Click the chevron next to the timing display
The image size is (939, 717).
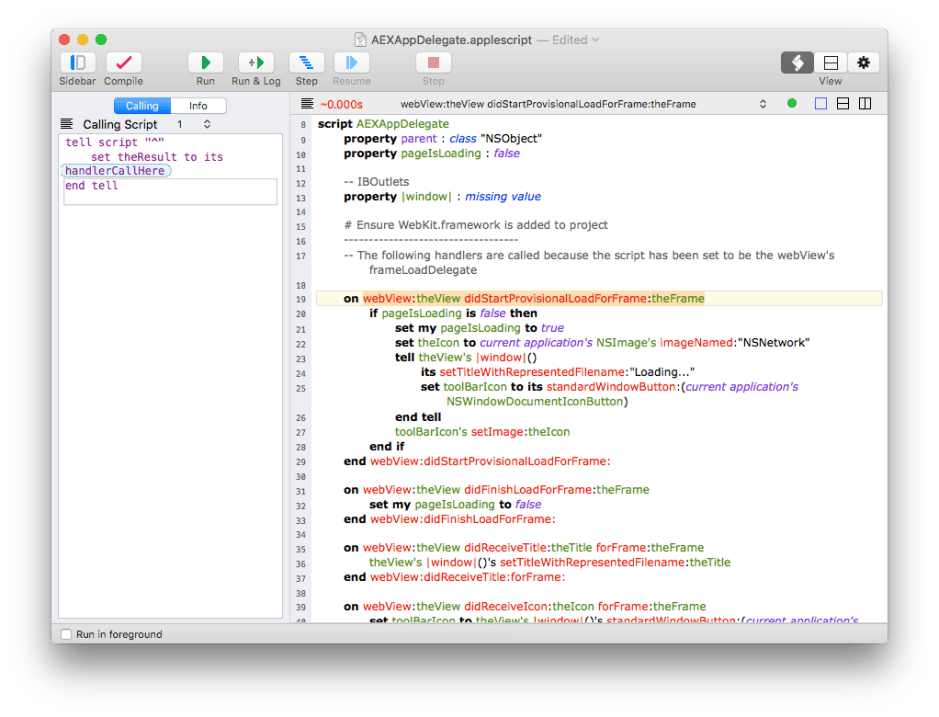[x=763, y=103]
